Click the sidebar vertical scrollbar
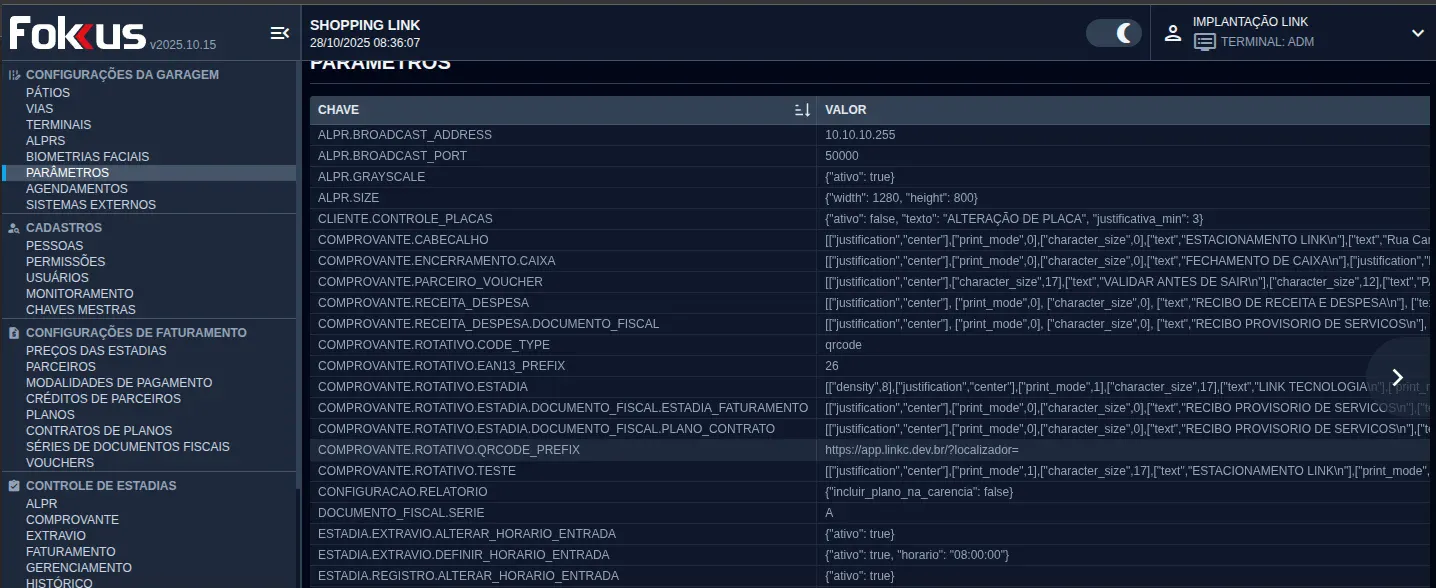The width and height of the screenshot is (1436, 588). (x=299, y=300)
